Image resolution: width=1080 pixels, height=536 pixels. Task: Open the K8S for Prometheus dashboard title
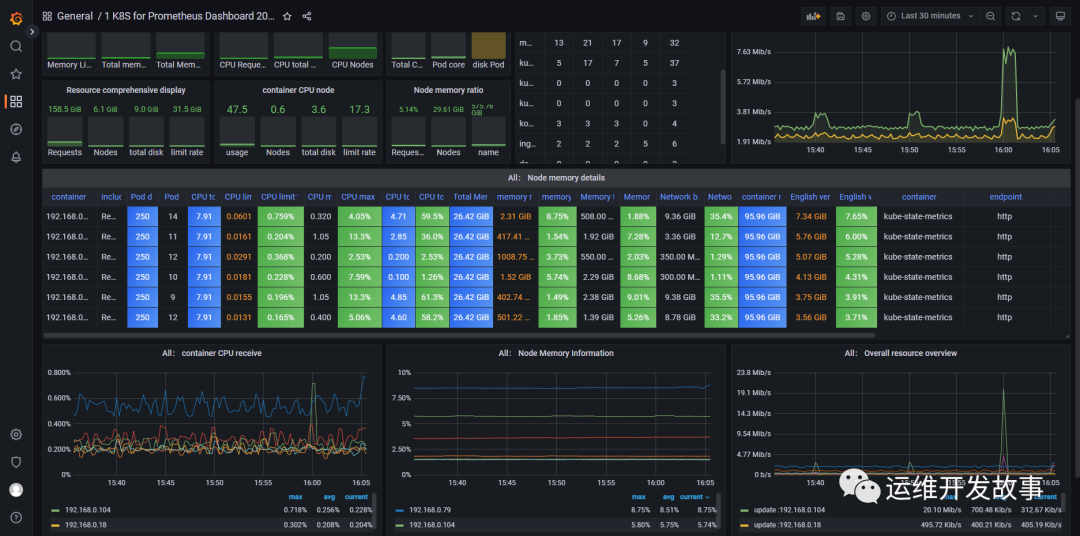click(x=189, y=16)
